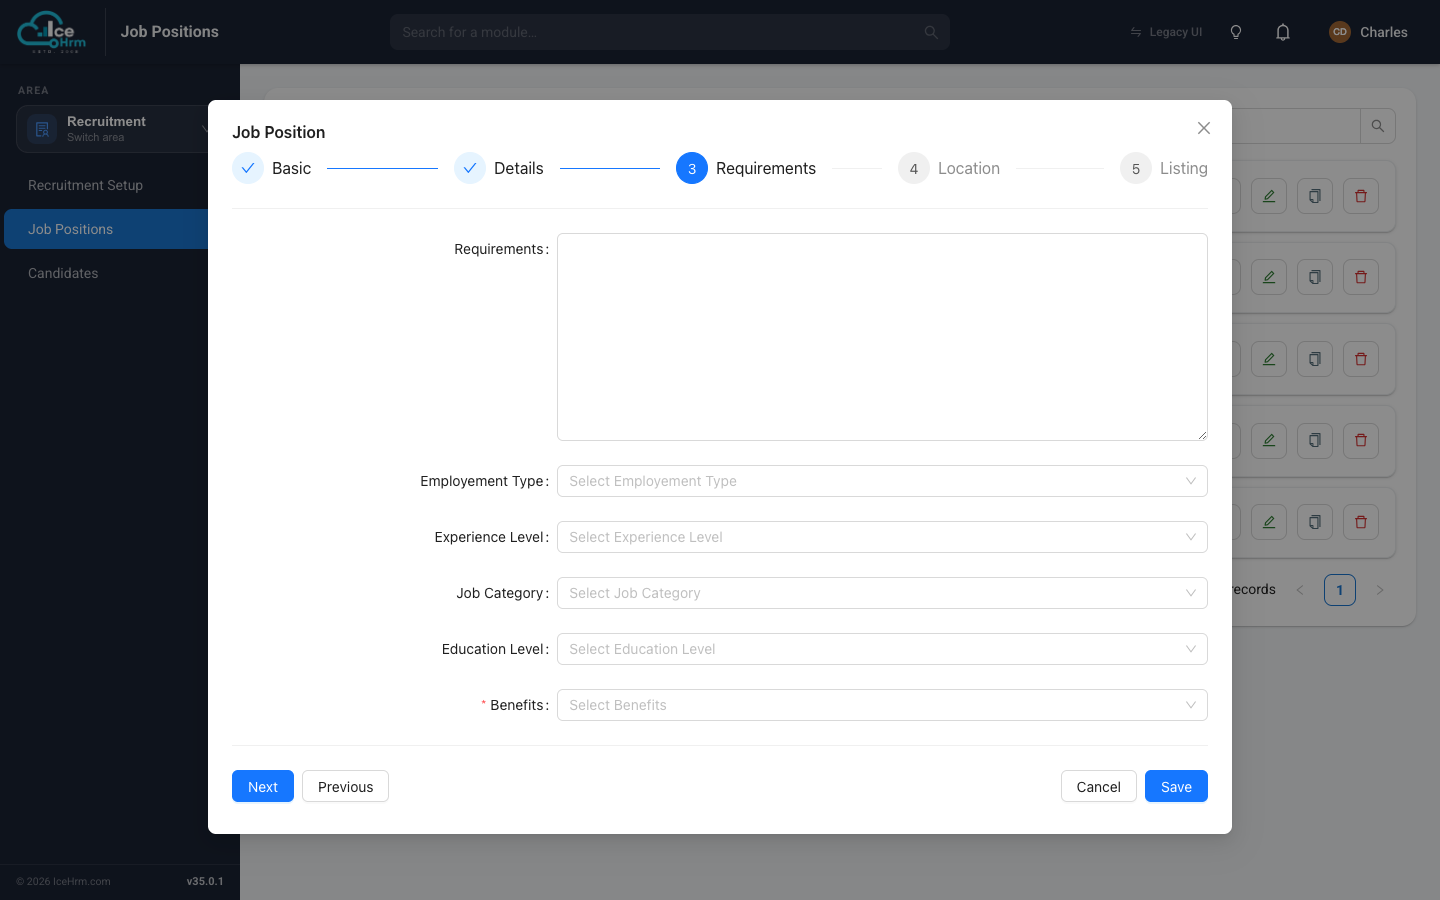Image resolution: width=1440 pixels, height=900 pixels.
Task: Click the Charles user name
Action: pos(1384,32)
